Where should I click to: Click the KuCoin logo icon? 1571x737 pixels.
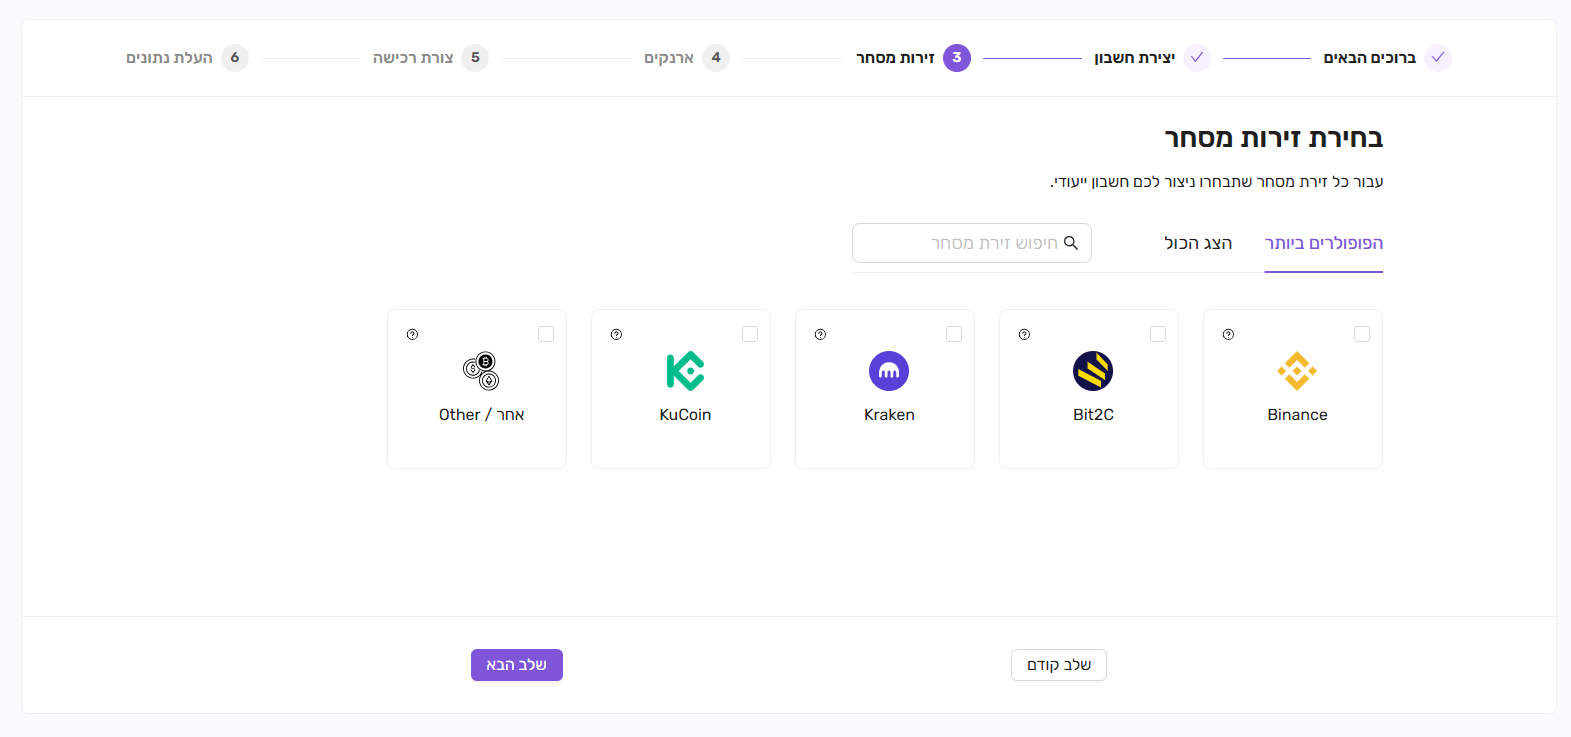(685, 371)
